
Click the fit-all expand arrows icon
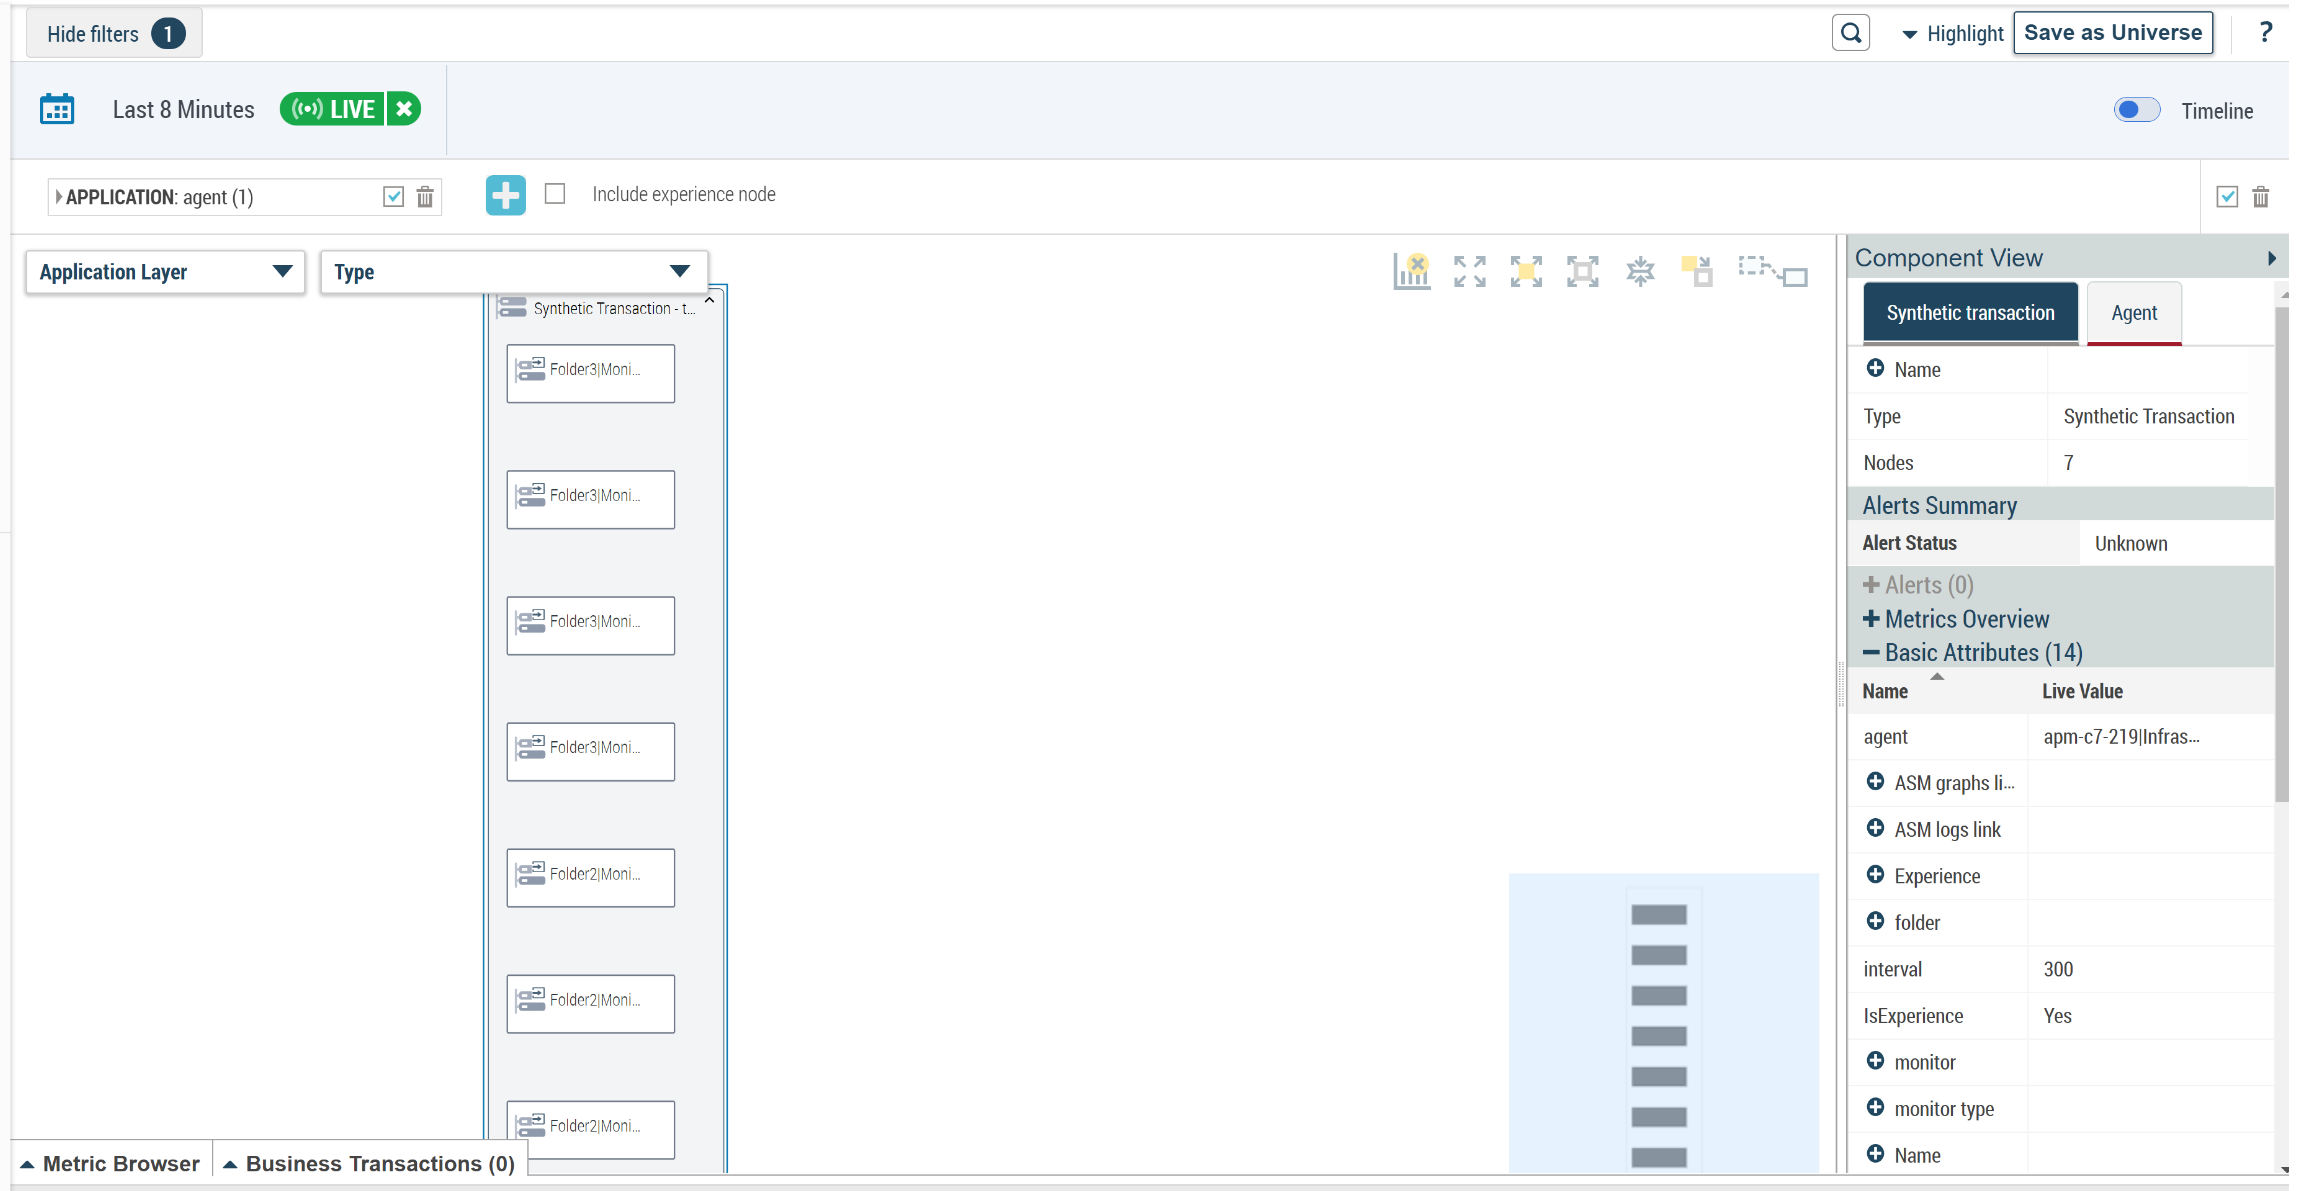(1469, 271)
